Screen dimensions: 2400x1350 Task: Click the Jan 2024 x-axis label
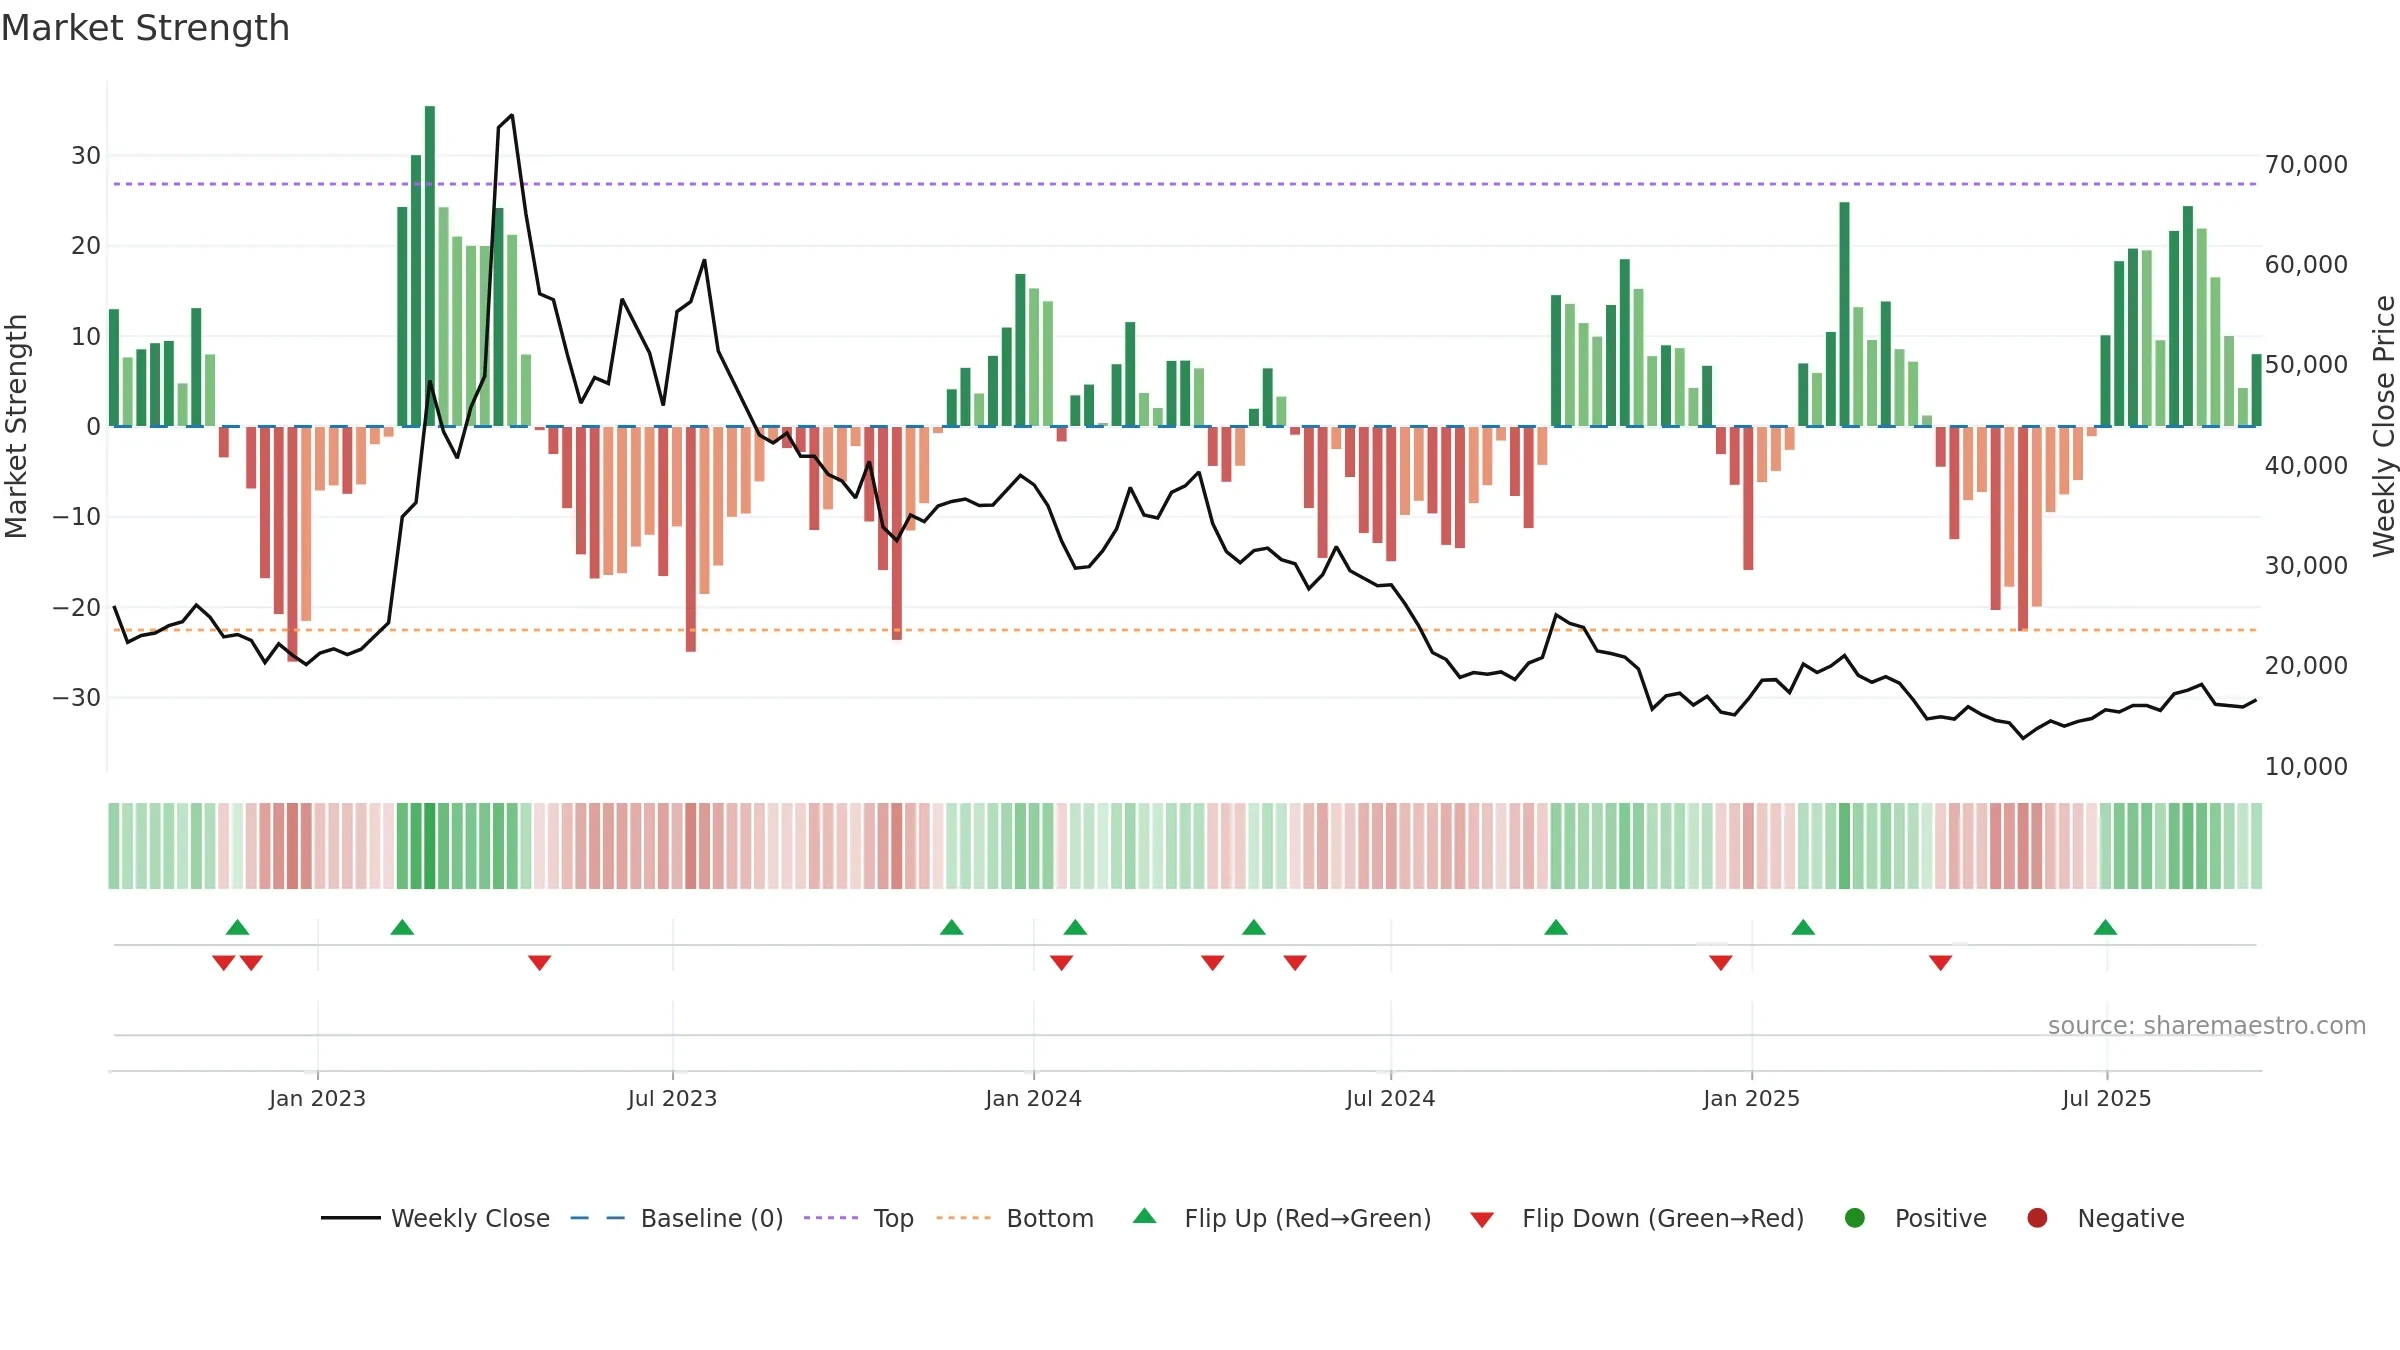1033,1099
